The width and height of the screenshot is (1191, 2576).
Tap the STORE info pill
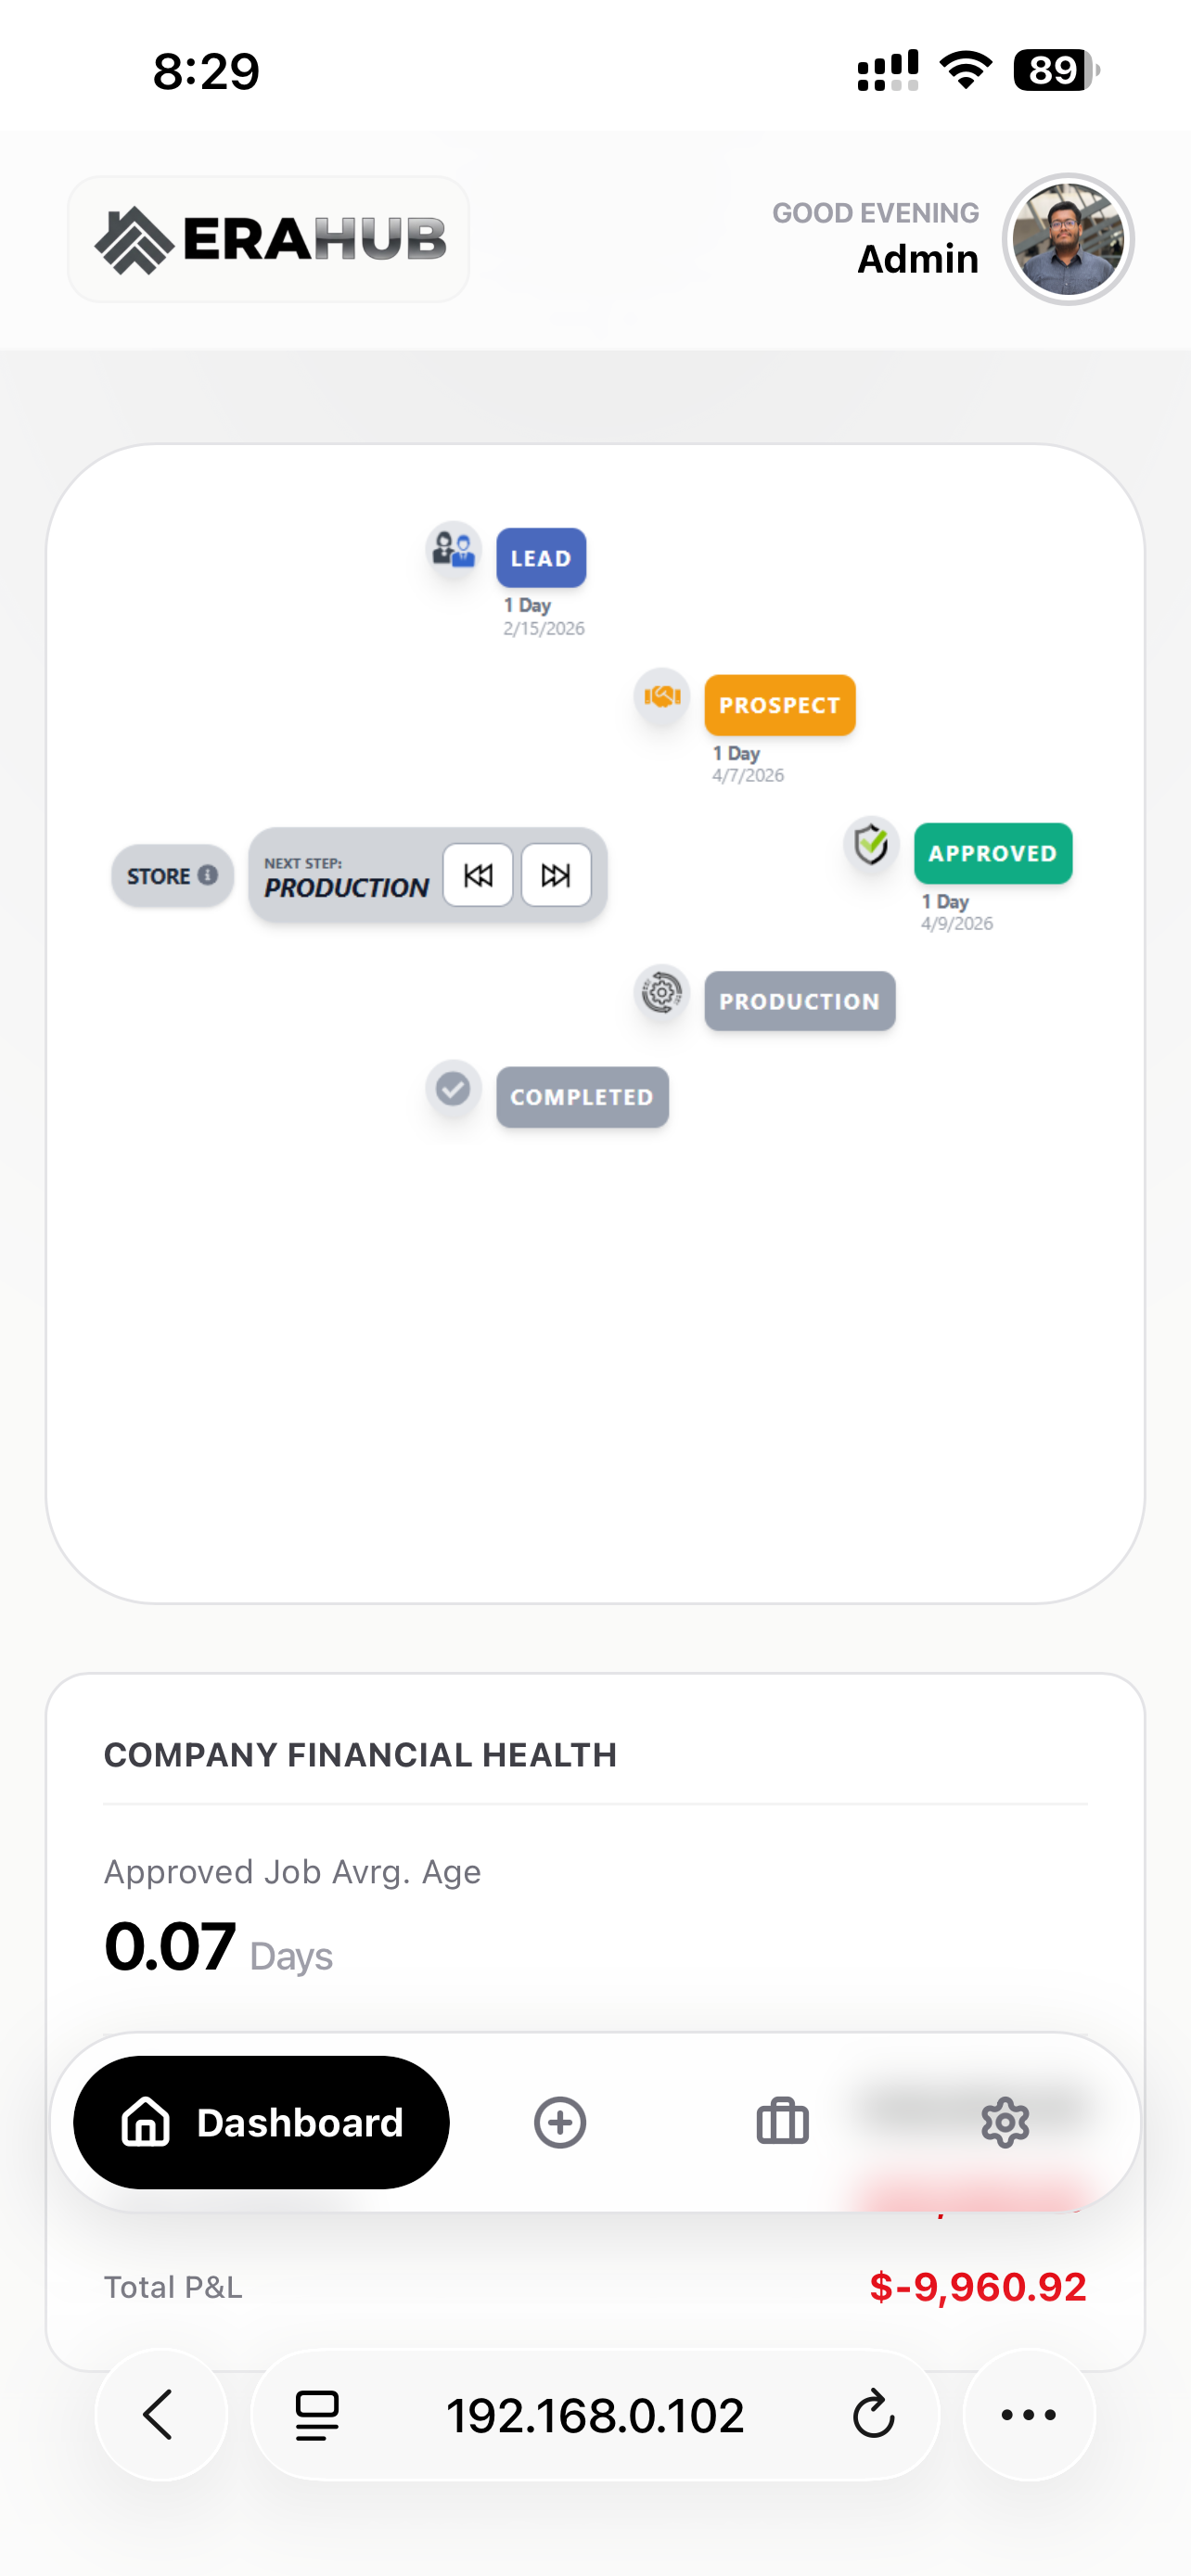[172, 875]
